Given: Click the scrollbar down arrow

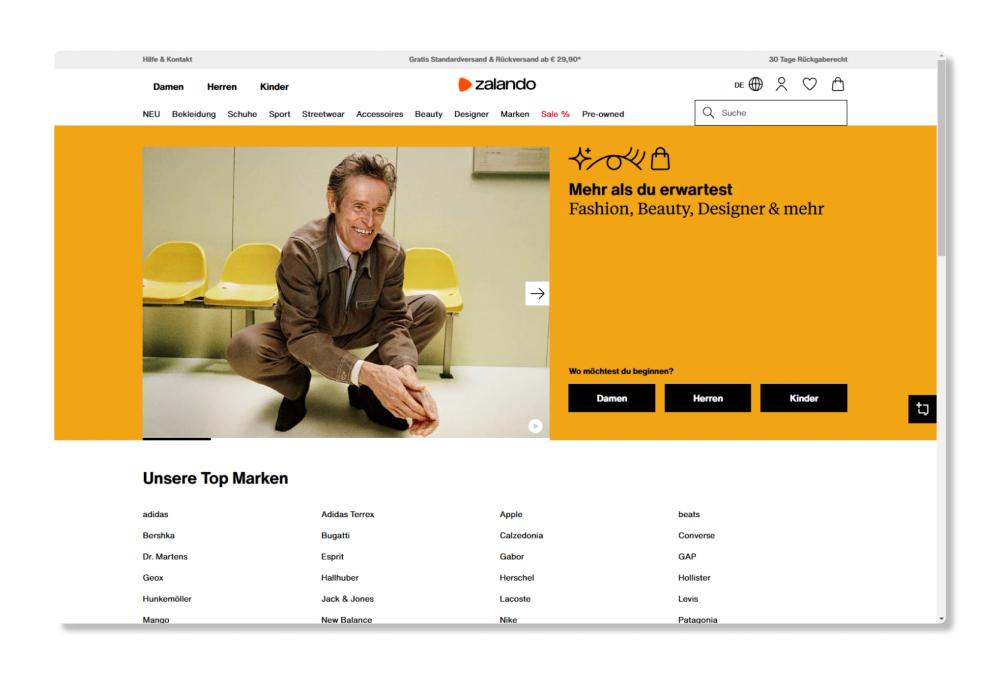Looking at the screenshot, I should (x=941, y=619).
